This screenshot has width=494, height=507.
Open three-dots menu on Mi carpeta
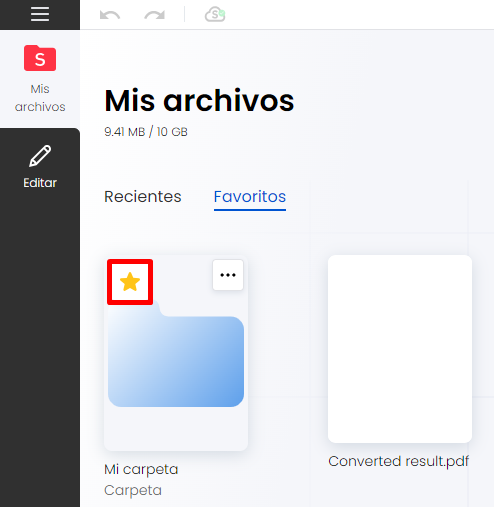point(228,275)
